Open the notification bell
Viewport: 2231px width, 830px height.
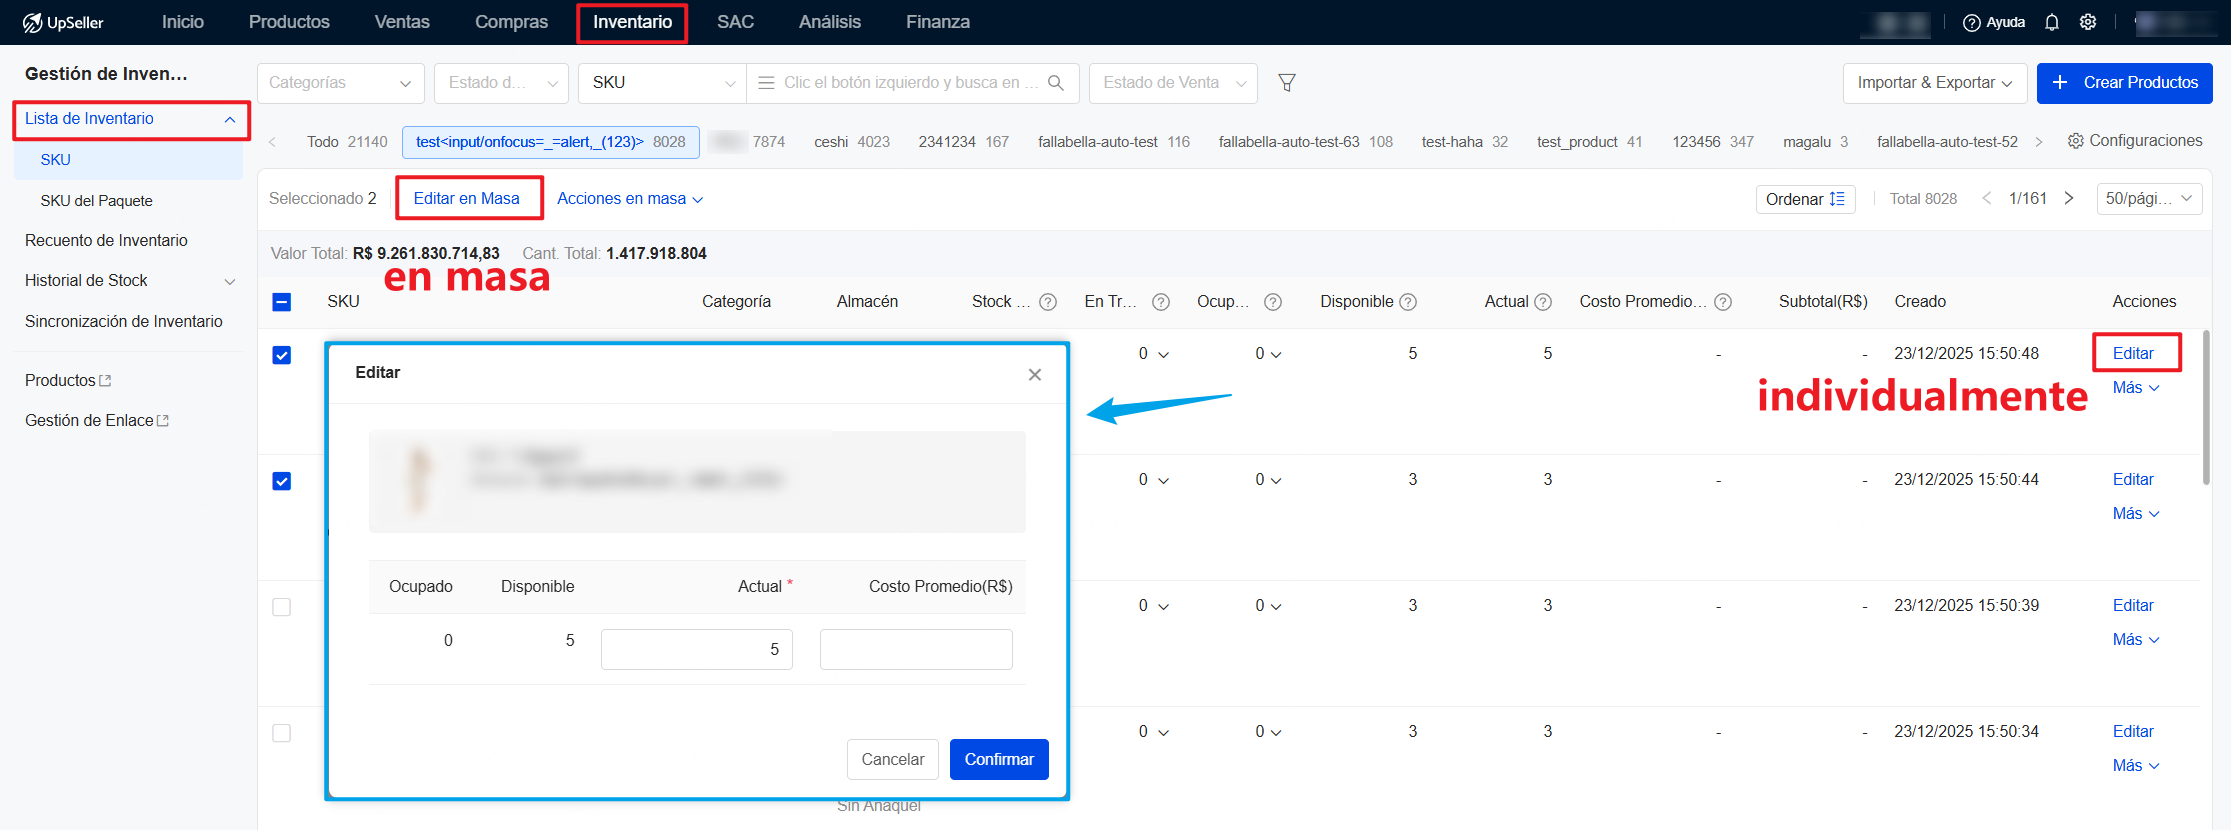point(2052,22)
